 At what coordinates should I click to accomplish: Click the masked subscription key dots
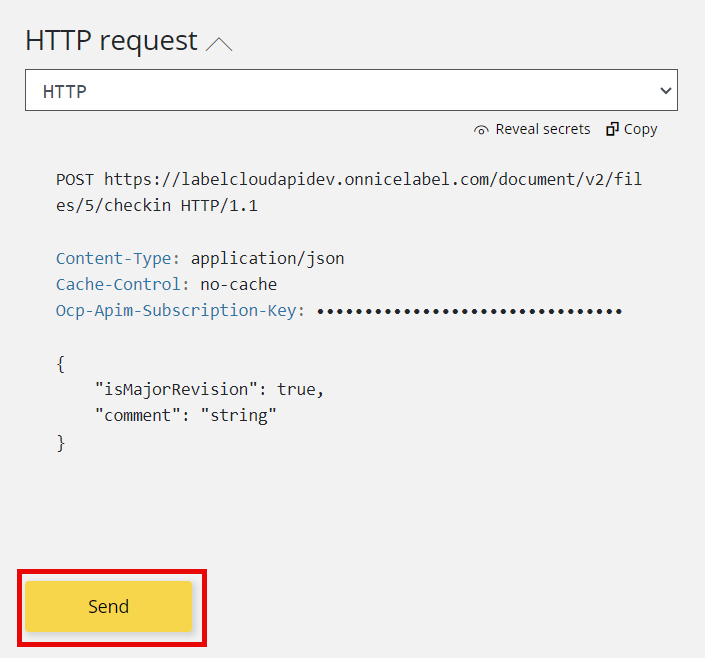[x=469, y=311]
